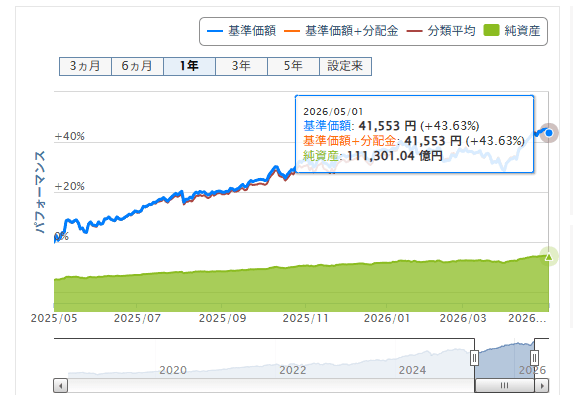Toggle the 純資産 legend series
The image size is (573, 395).
(512, 31)
